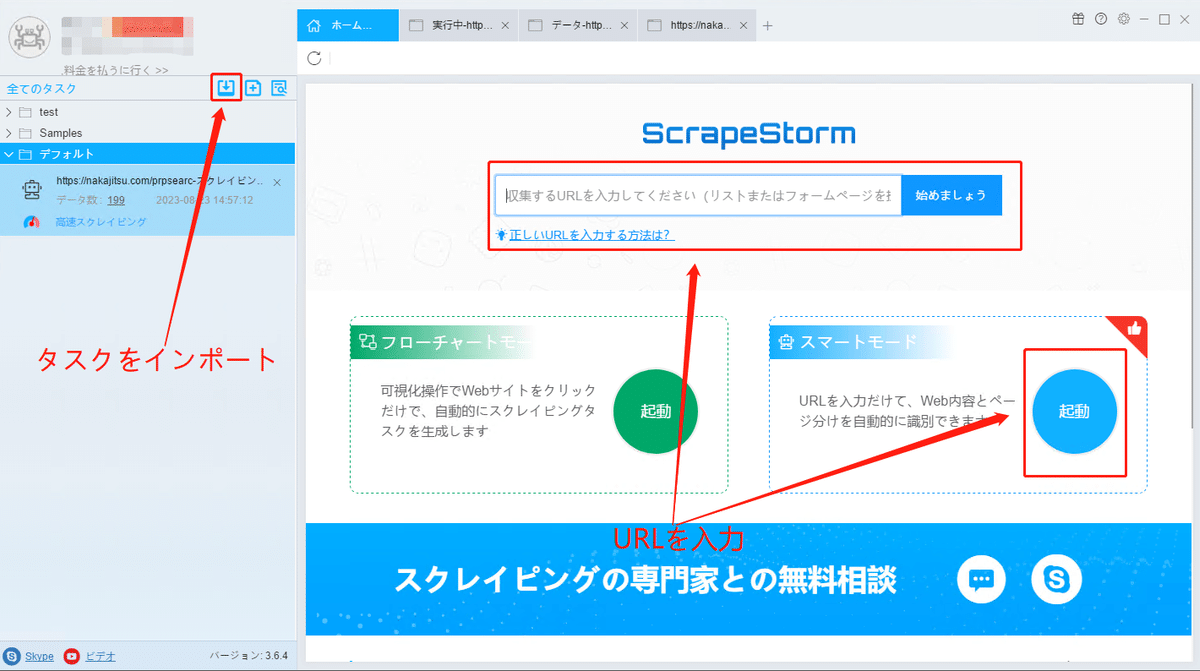The height and width of the screenshot is (671, 1200).
Task: Click 高速スクレイピング link
Action: [x=101, y=222]
